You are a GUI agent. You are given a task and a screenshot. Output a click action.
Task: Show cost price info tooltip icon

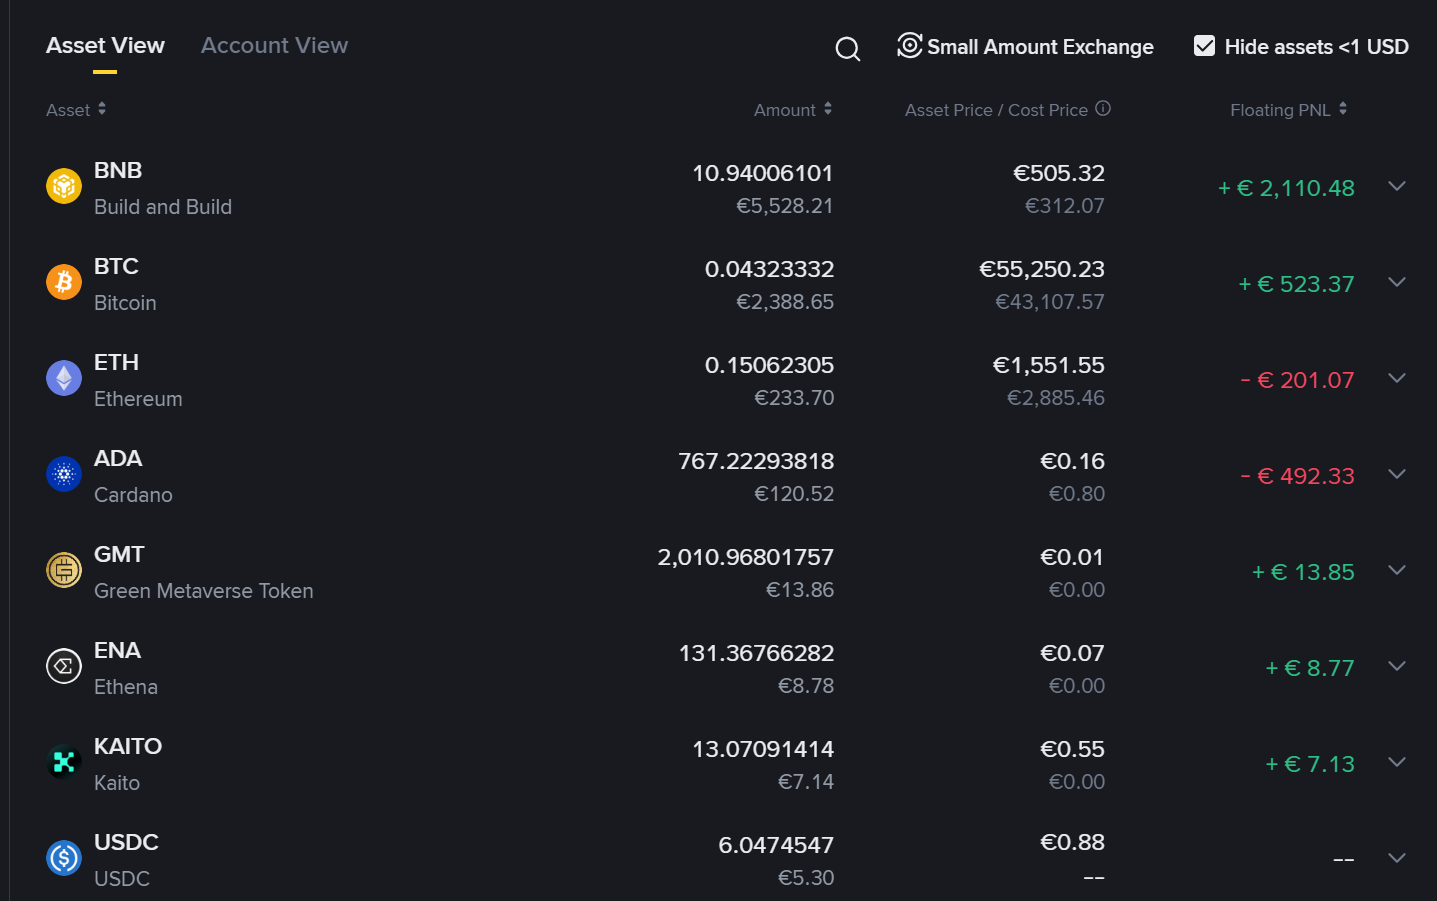click(1103, 108)
